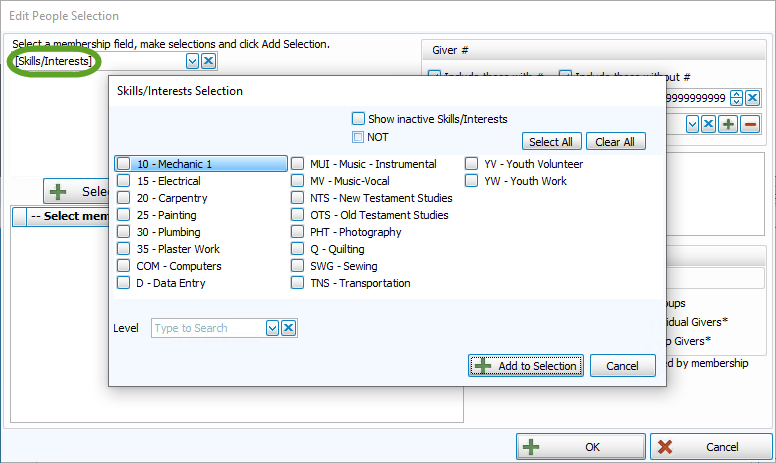Screen dimensions: 776x463
Task: Click the red minus icon in Giver panel
Action: pyautogui.click(x=750, y=124)
